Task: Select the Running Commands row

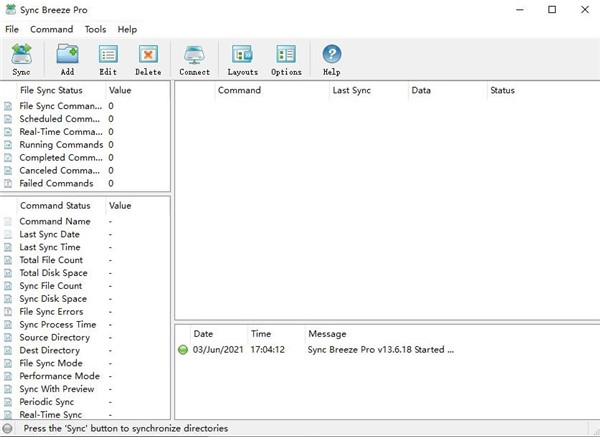Action: click(x=60, y=144)
